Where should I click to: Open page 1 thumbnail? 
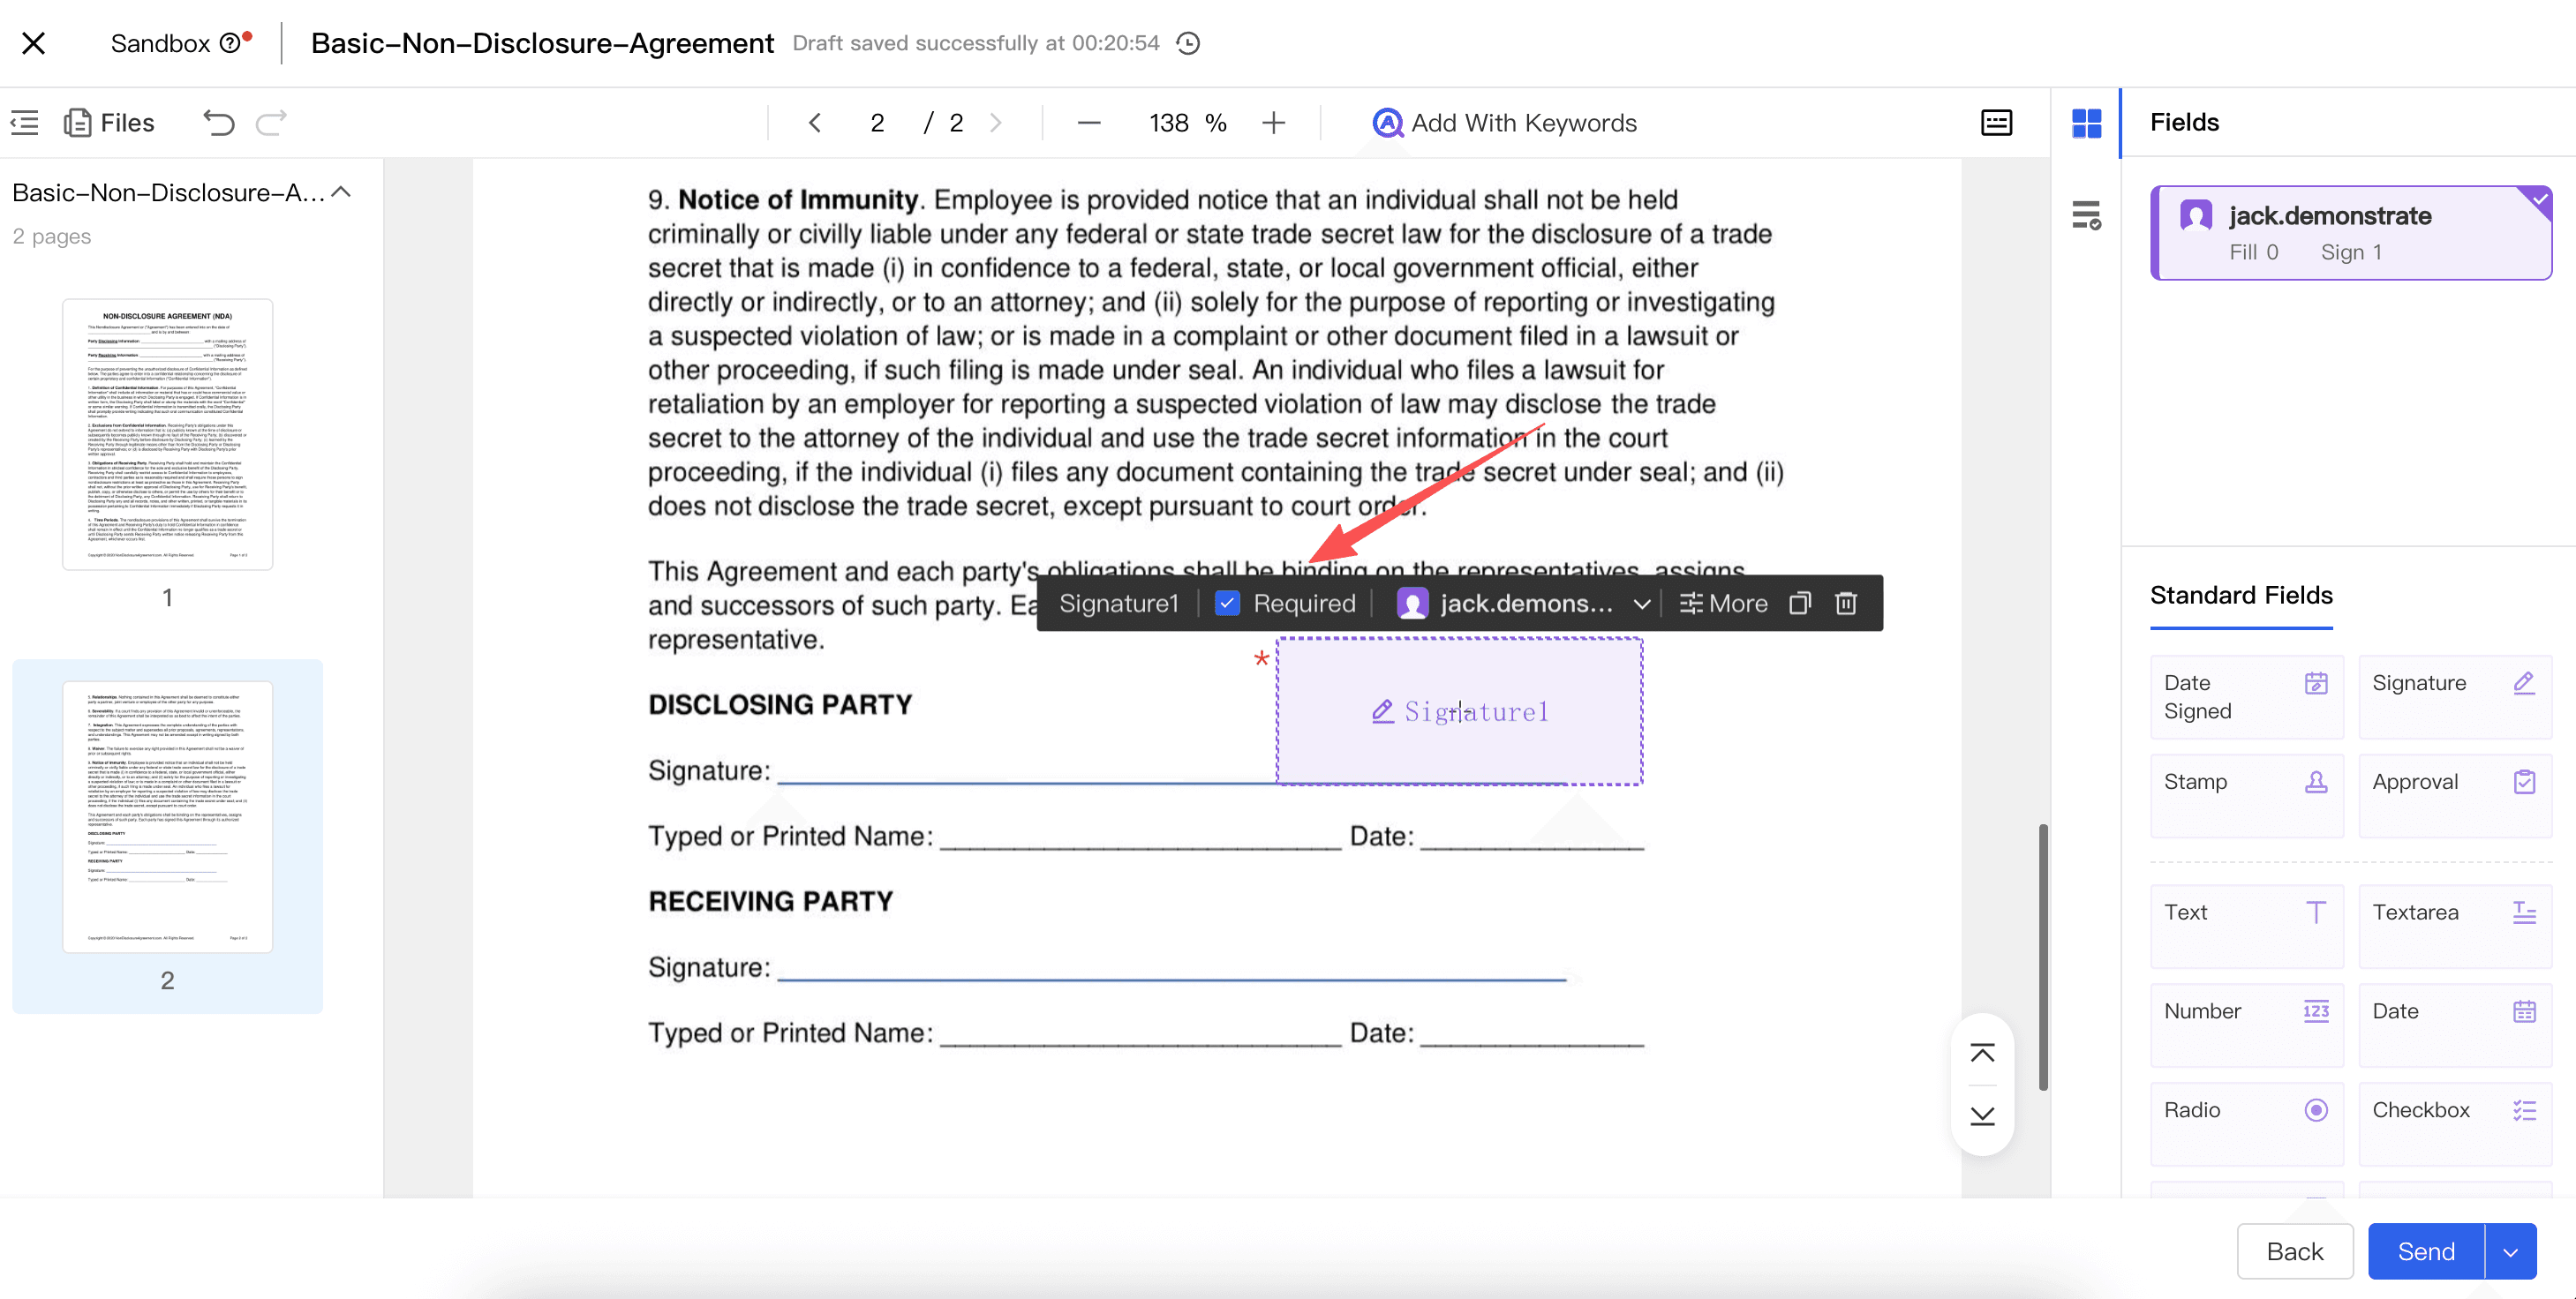pyautogui.click(x=167, y=435)
